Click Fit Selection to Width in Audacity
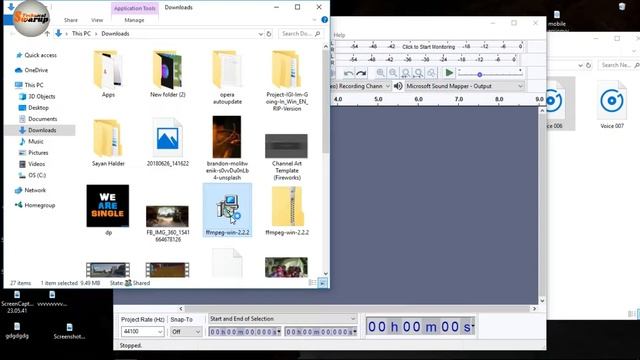 (406, 73)
